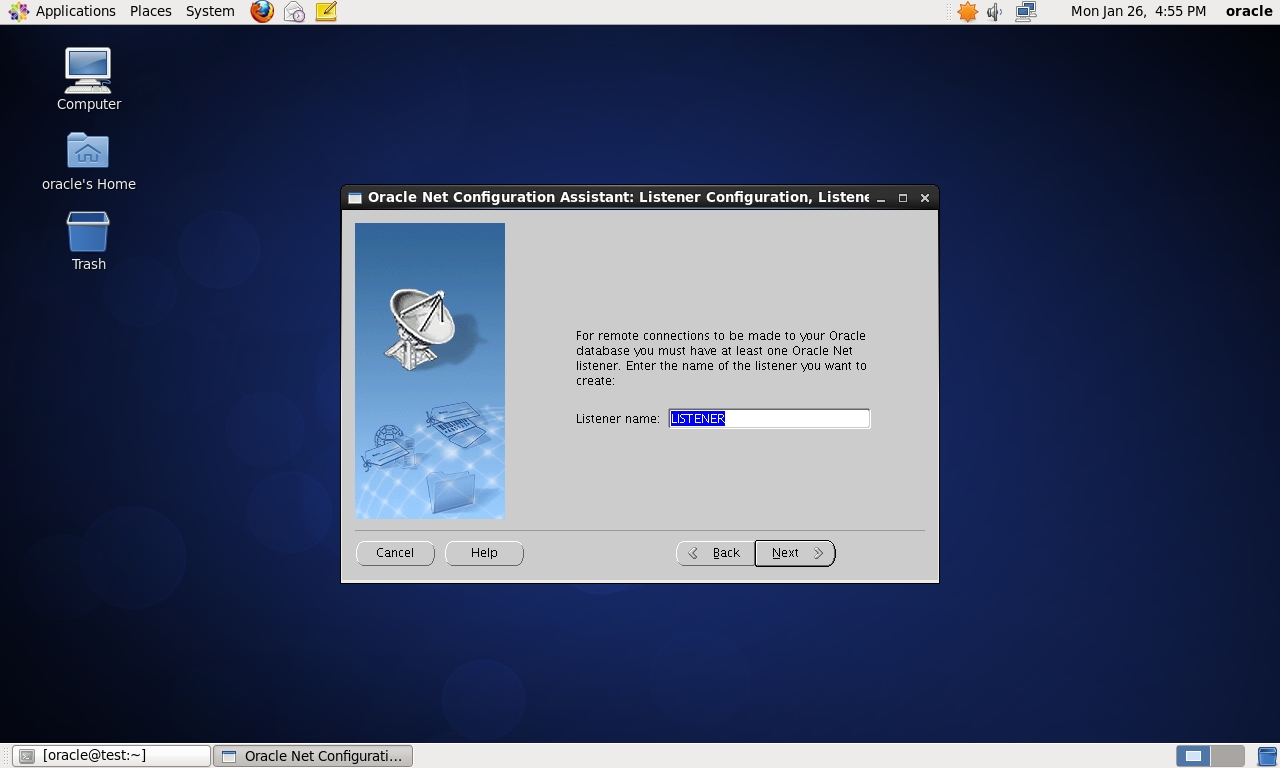1280x768 pixels.
Task: Open the Evolution mail launcher icon
Action: point(294,11)
